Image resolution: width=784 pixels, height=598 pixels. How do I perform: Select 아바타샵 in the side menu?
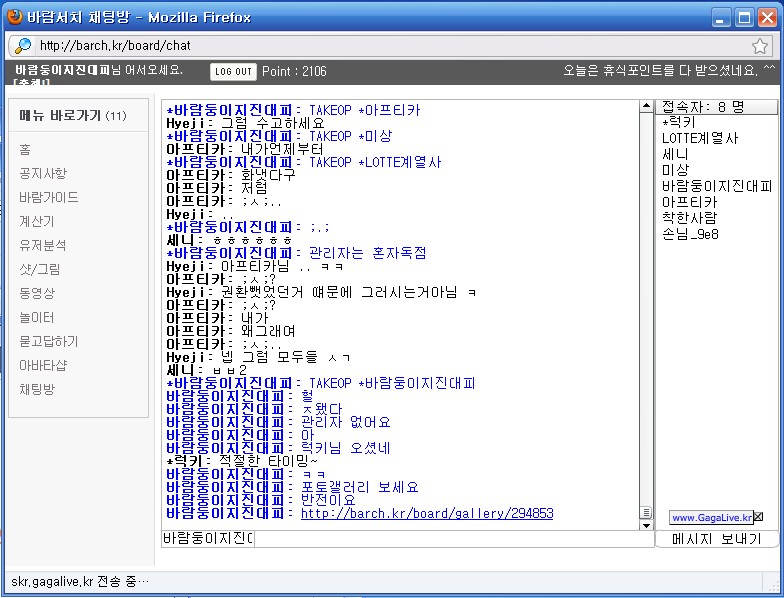[42, 365]
